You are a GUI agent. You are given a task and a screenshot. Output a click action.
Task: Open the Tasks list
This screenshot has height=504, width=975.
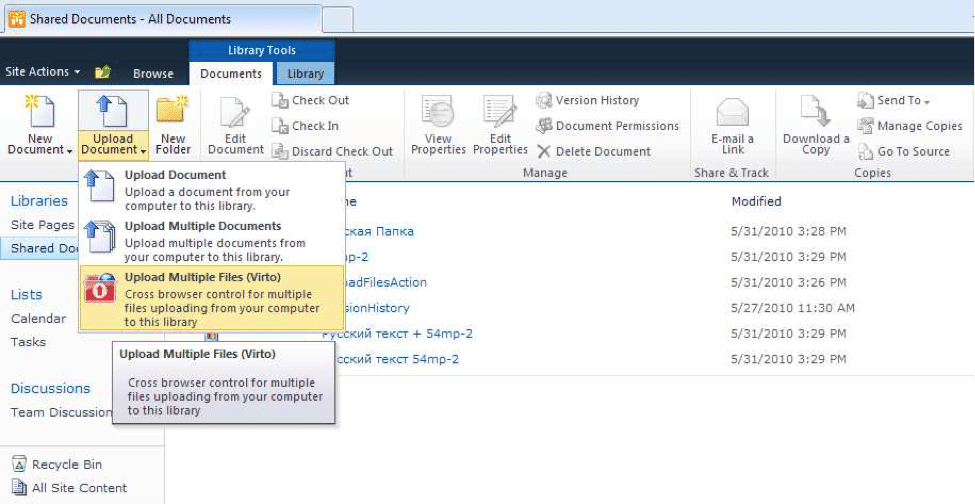(x=28, y=342)
